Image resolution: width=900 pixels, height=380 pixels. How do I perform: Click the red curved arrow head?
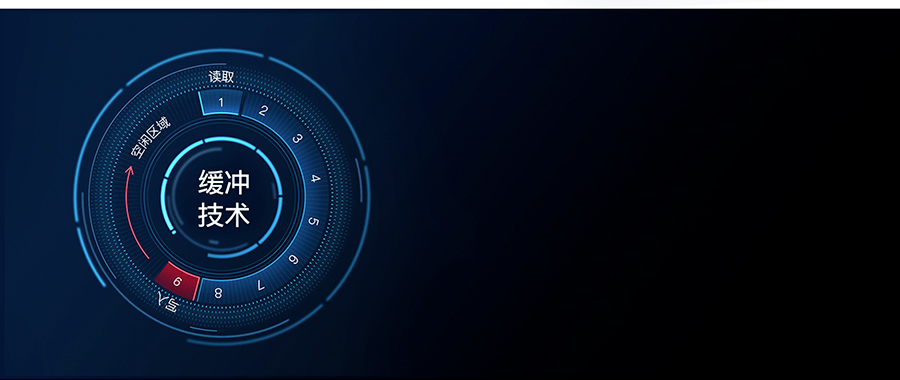click(x=130, y=170)
